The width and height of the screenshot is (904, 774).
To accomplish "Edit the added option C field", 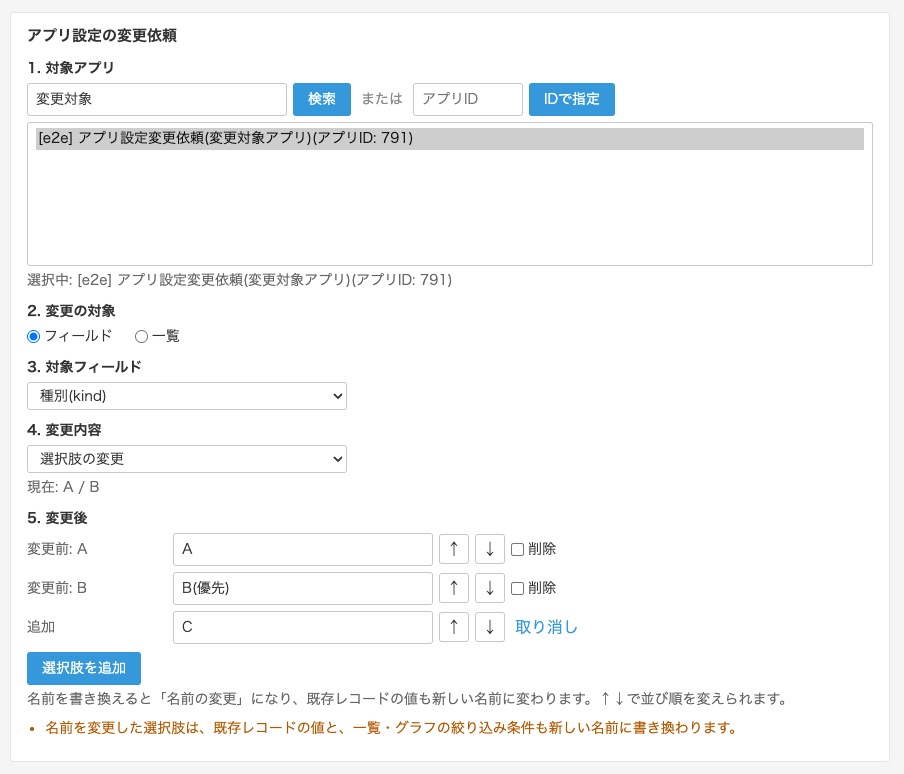I will (303, 627).
